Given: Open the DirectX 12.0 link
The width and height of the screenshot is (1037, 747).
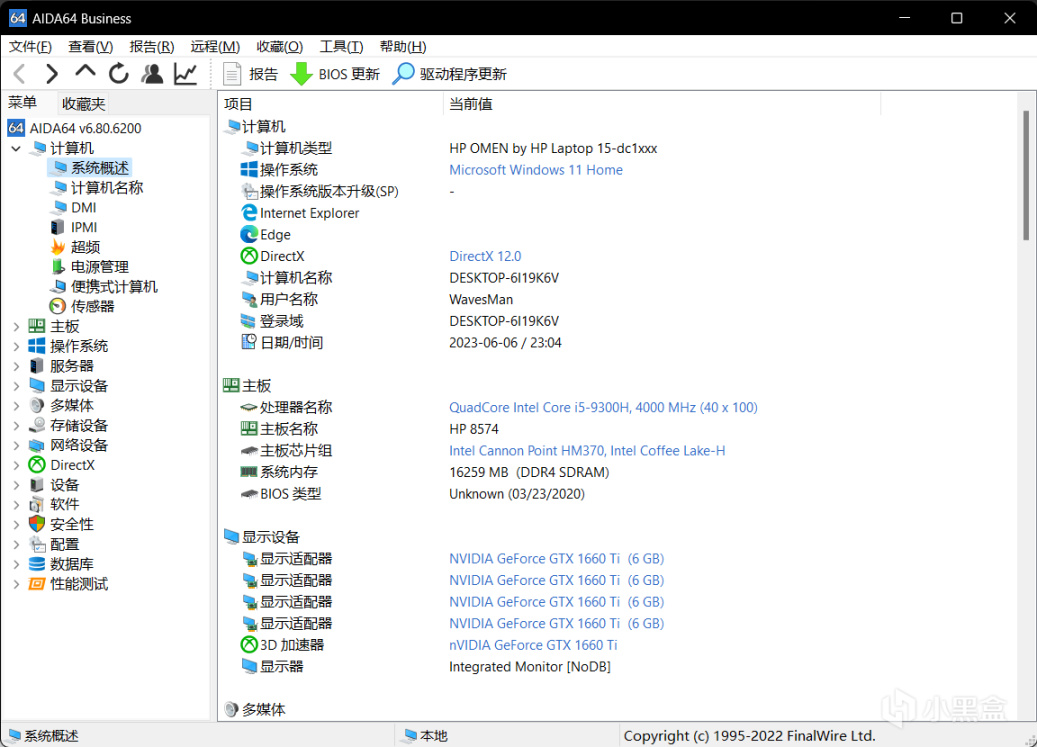Looking at the screenshot, I should coord(485,256).
